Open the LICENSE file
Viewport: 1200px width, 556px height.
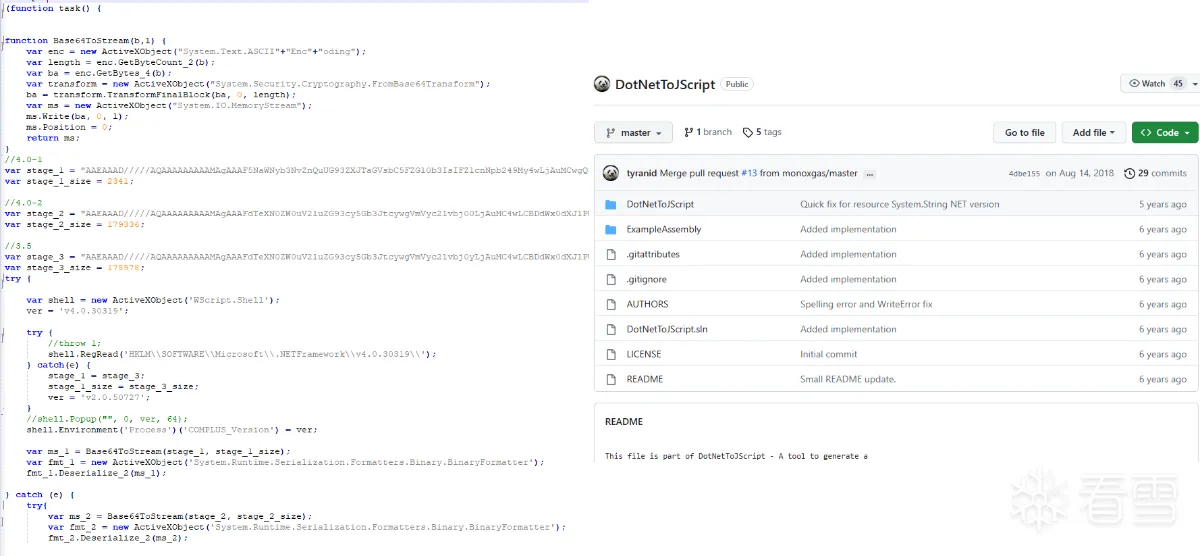(x=644, y=354)
